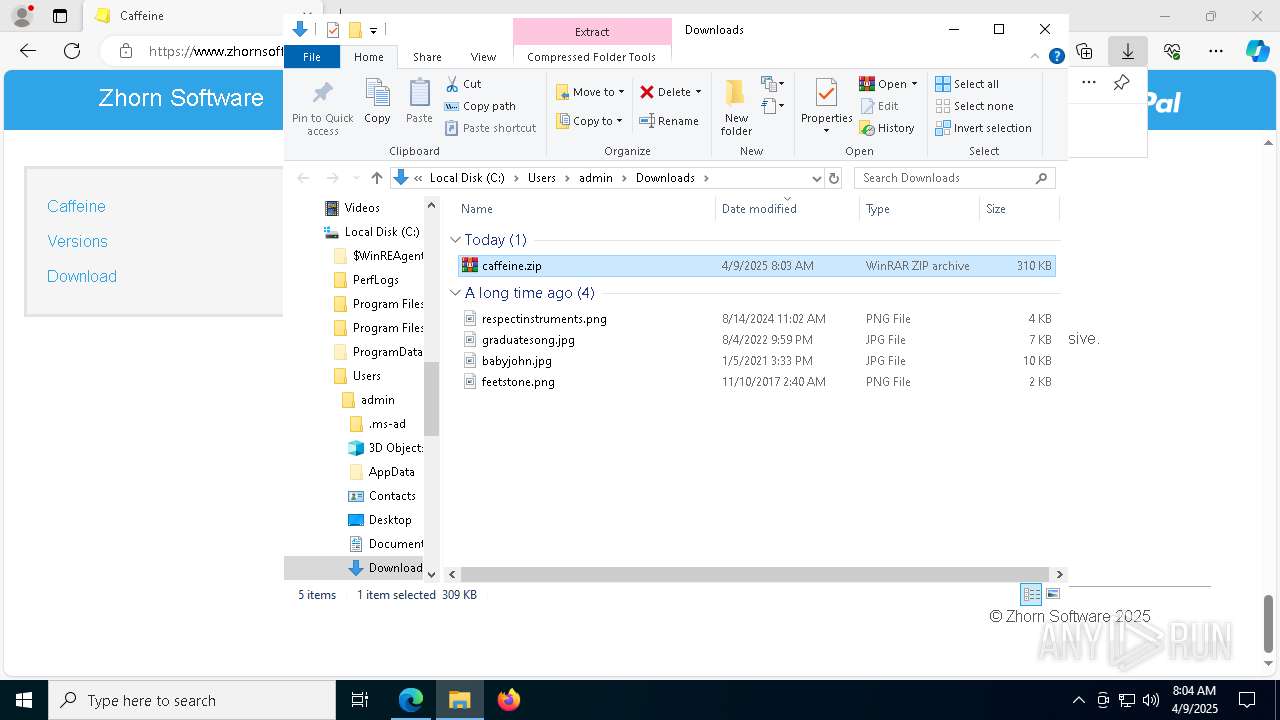
Task: Open Quick Access Toolbar customize dropdown
Action: (373, 30)
